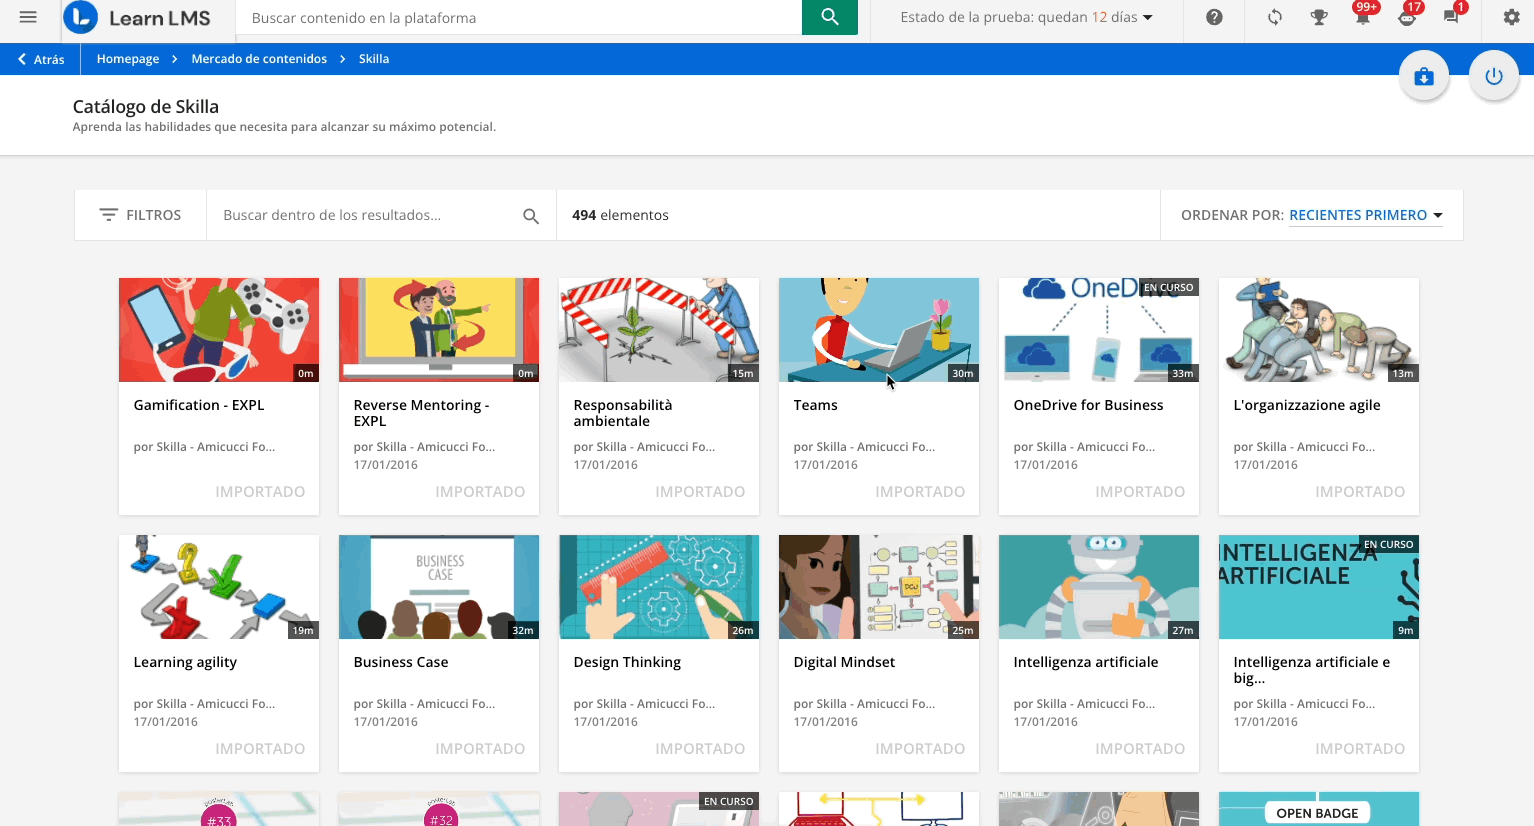Click the power floating button
Viewport: 1534px width, 826px height.
[1494, 77]
